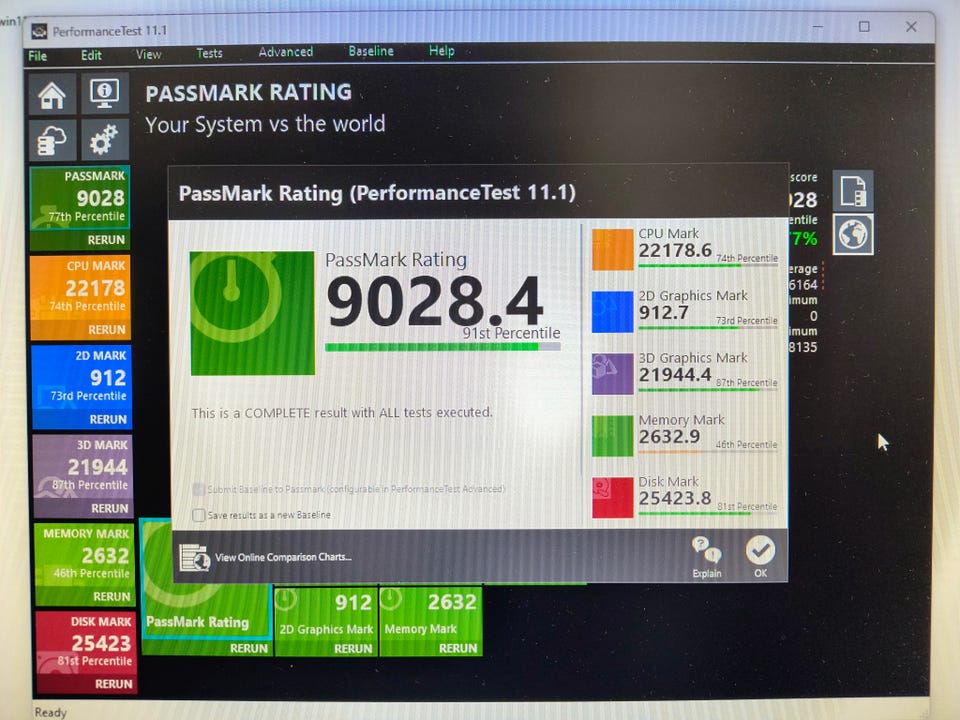Click the green Memory Mark icon

612,436
